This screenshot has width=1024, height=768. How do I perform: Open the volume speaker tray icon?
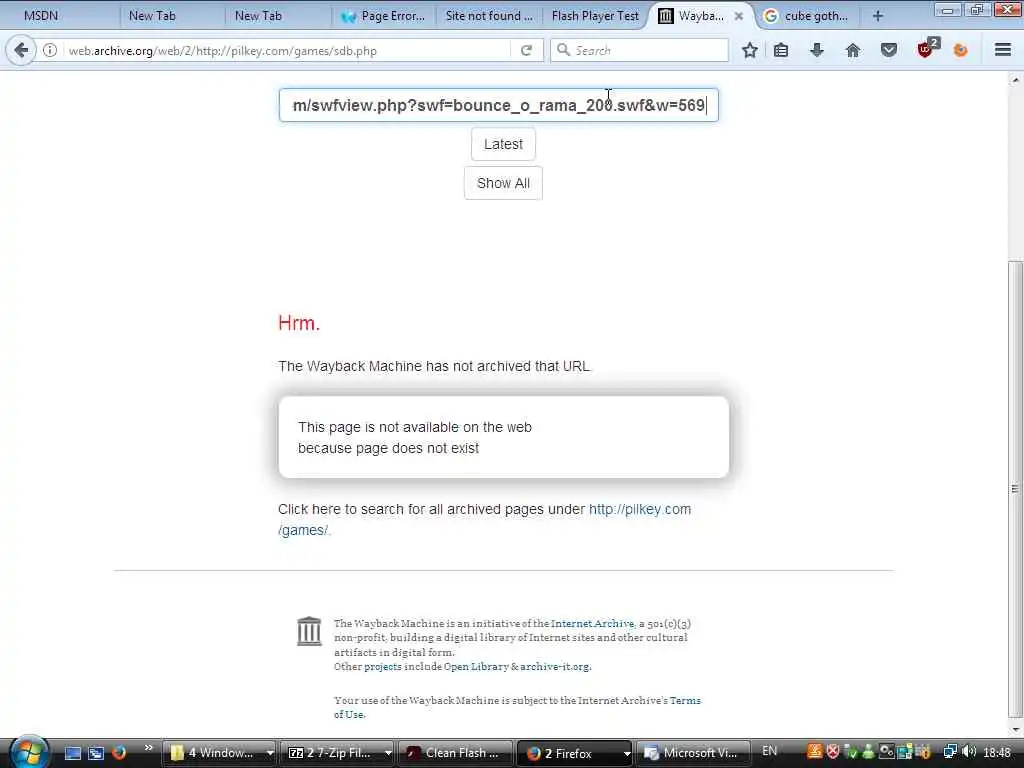pos(968,752)
